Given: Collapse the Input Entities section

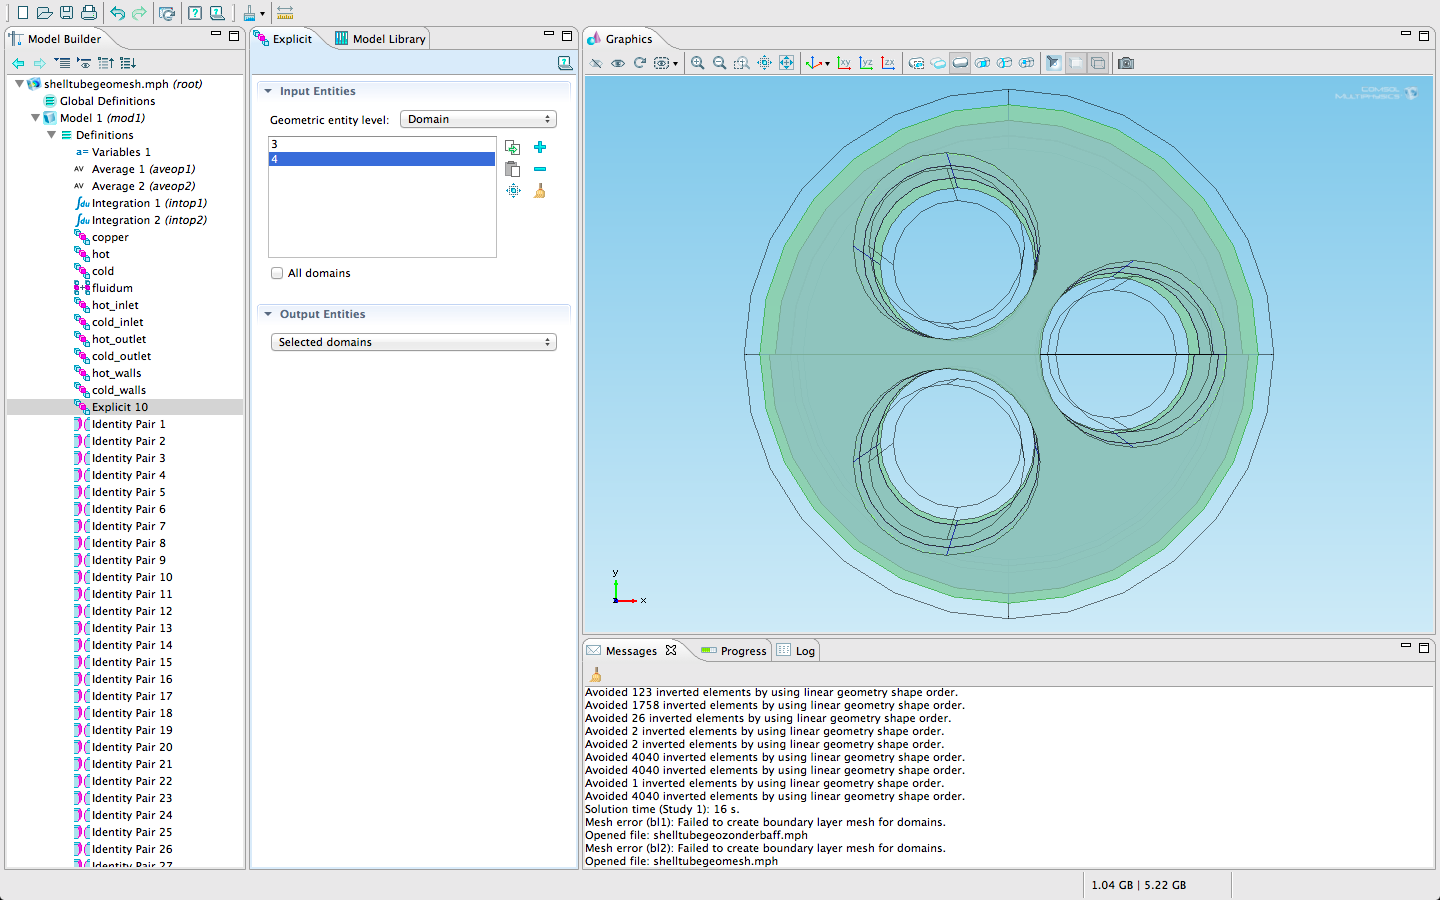Looking at the screenshot, I should (x=268, y=91).
